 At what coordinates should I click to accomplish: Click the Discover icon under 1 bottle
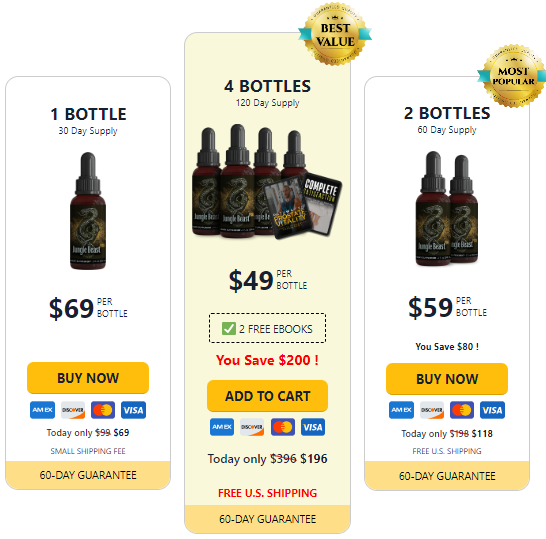(73, 410)
